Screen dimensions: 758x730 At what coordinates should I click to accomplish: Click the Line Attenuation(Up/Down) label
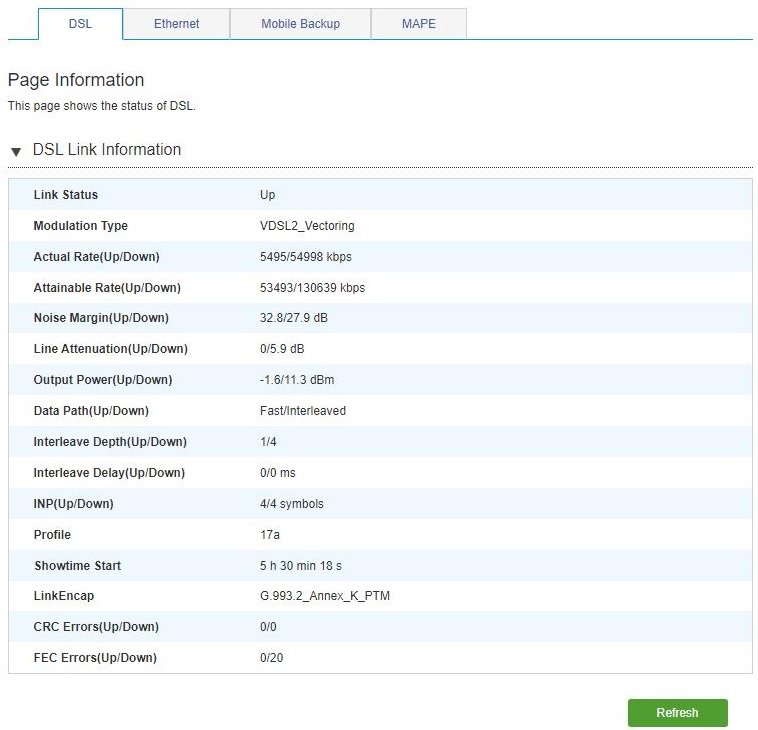[111, 349]
